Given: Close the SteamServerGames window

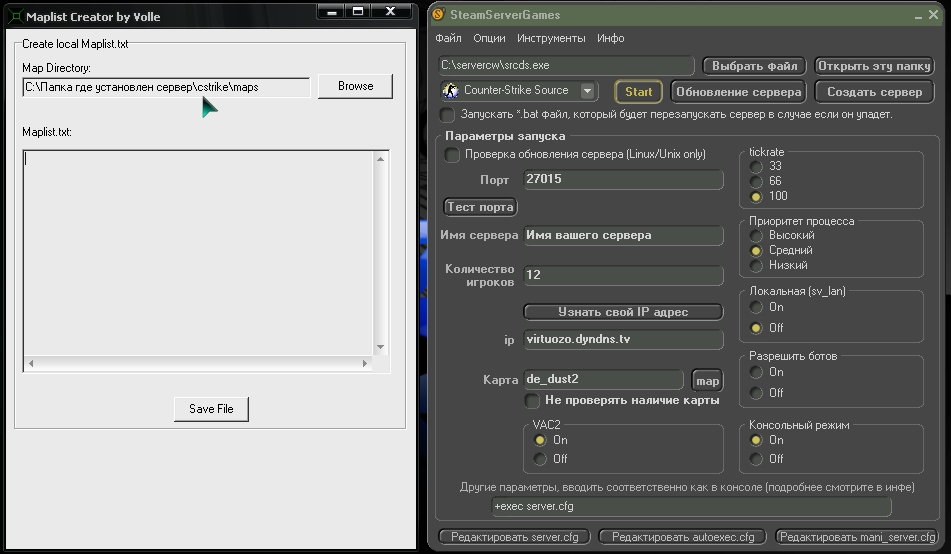Looking at the screenshot, I should tap(933, 15).
